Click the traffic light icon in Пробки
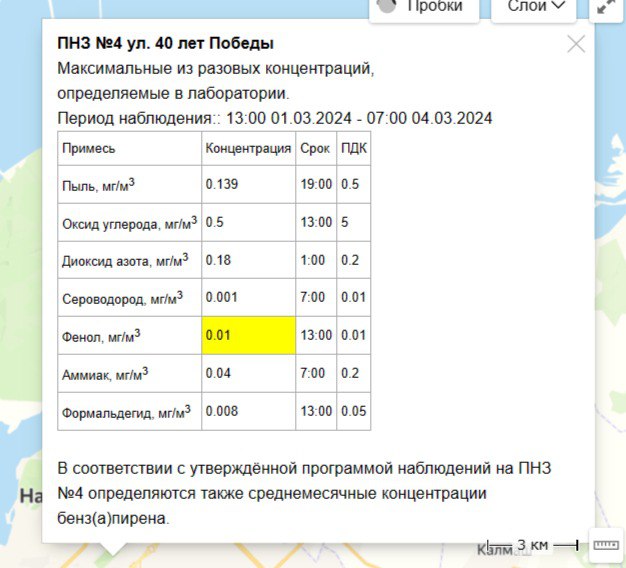This screenshot has height=568, width=626. click(x=388, y=6)
